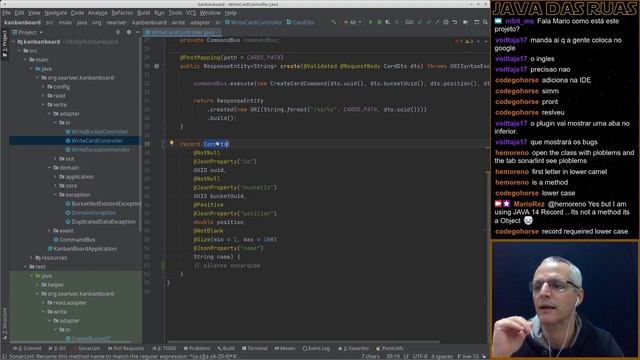Select the WriteCardController.java editor tab
640x360 pixels.
point(182,32)
